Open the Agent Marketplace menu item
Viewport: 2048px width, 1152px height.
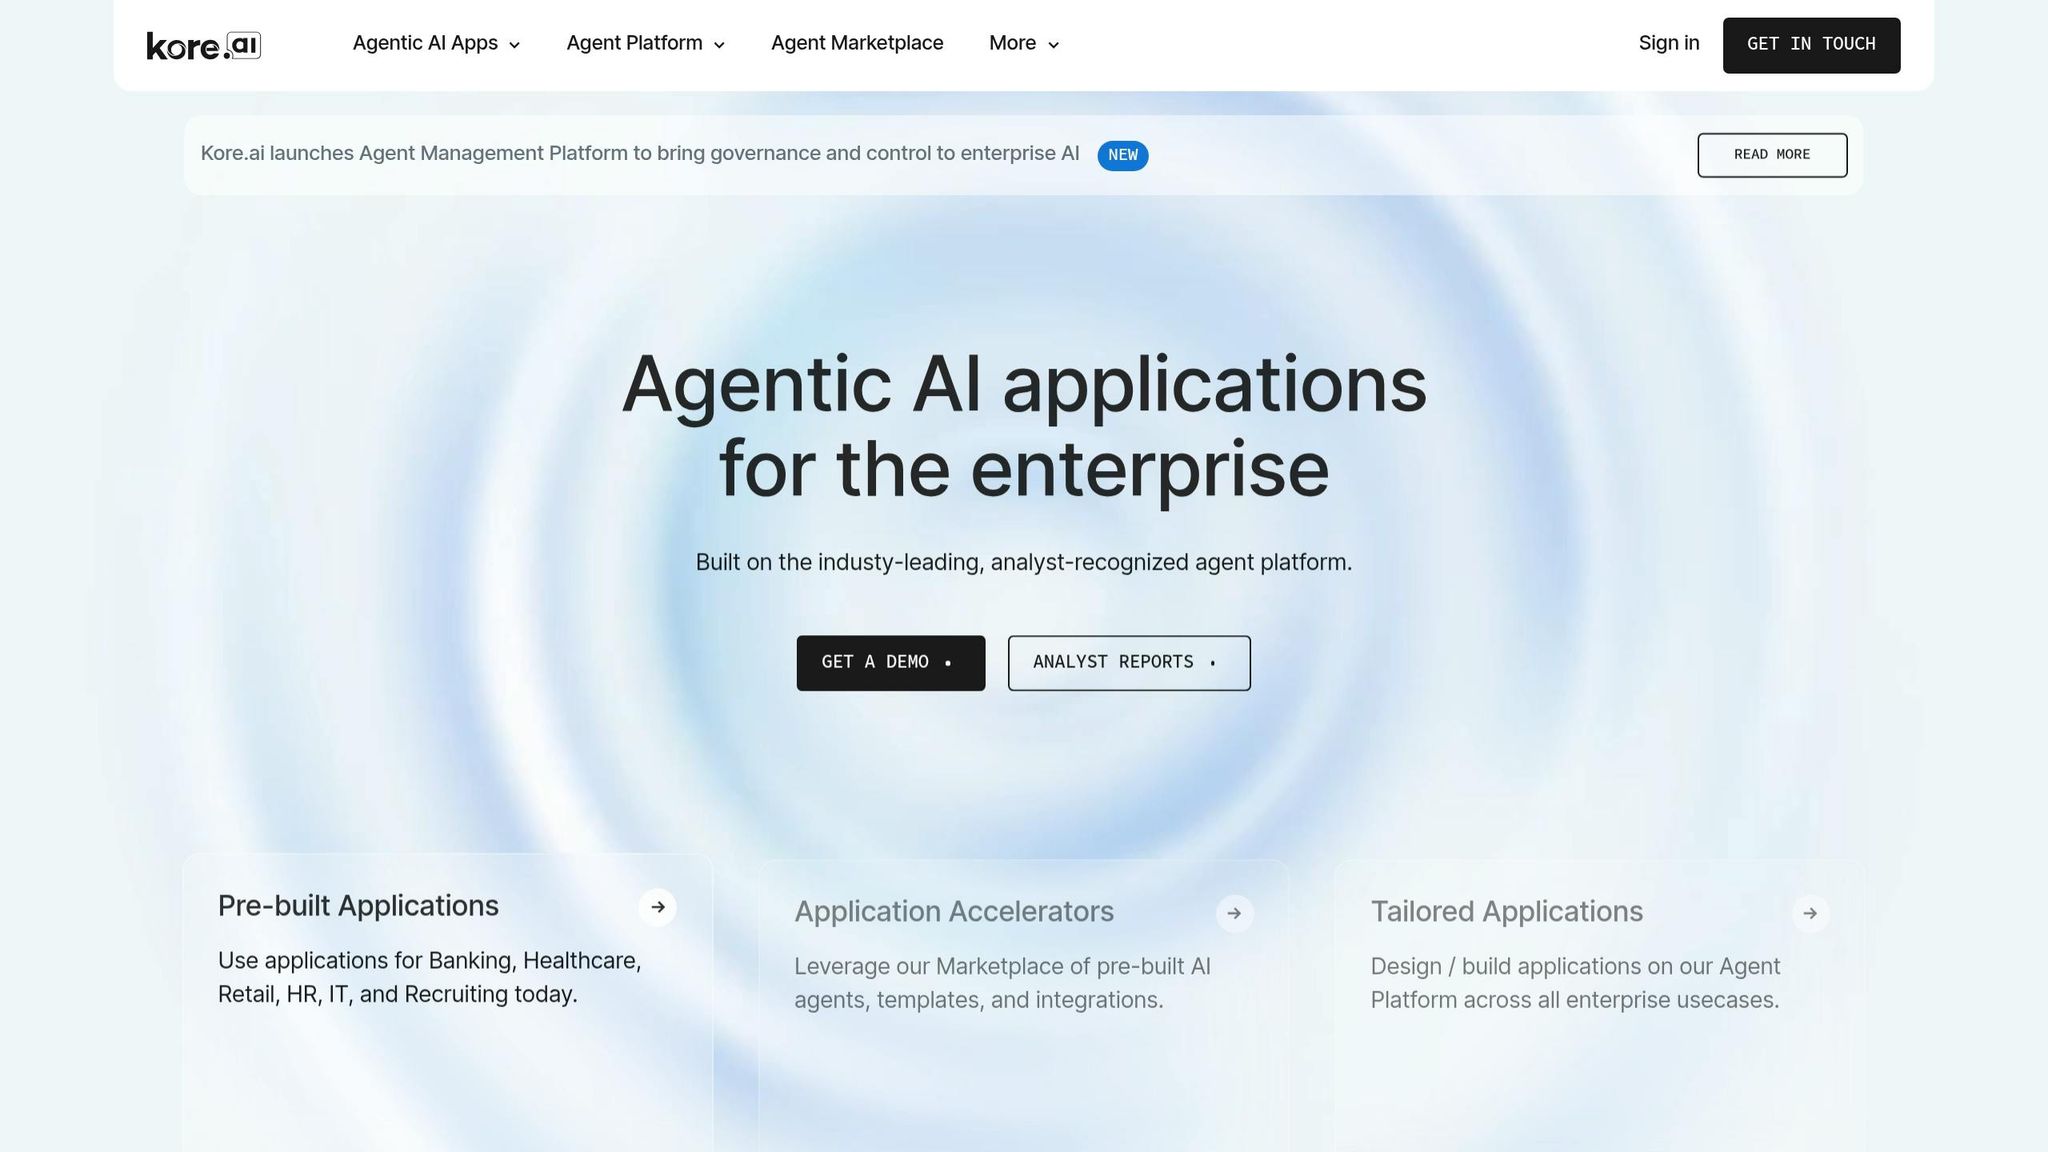[857, 43]
